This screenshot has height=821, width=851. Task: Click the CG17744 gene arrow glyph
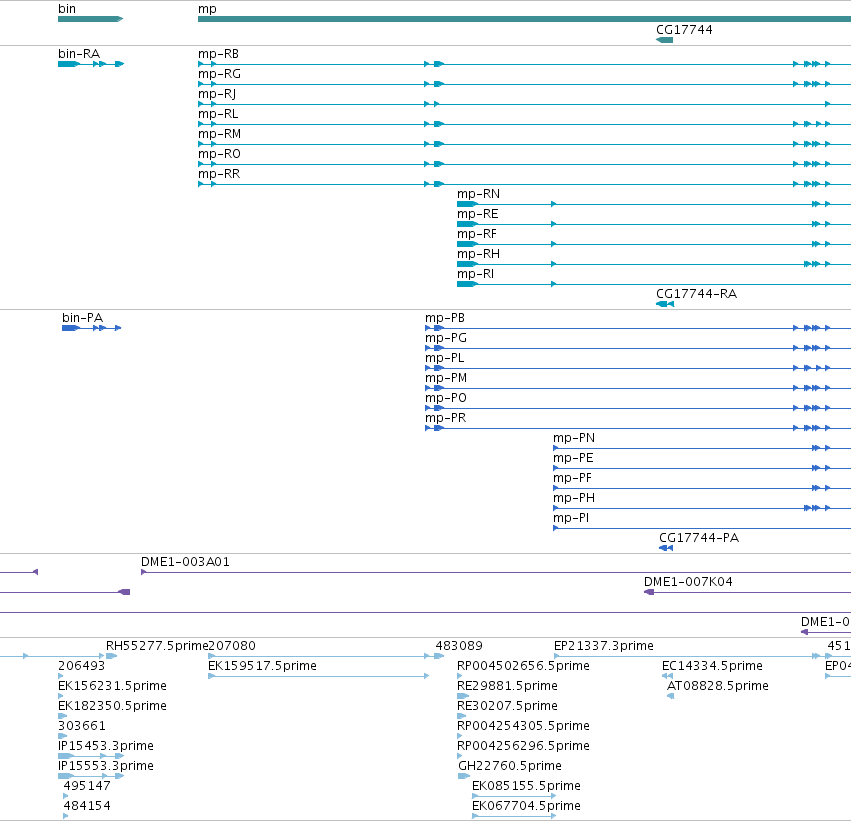click(x=664, y=40)
